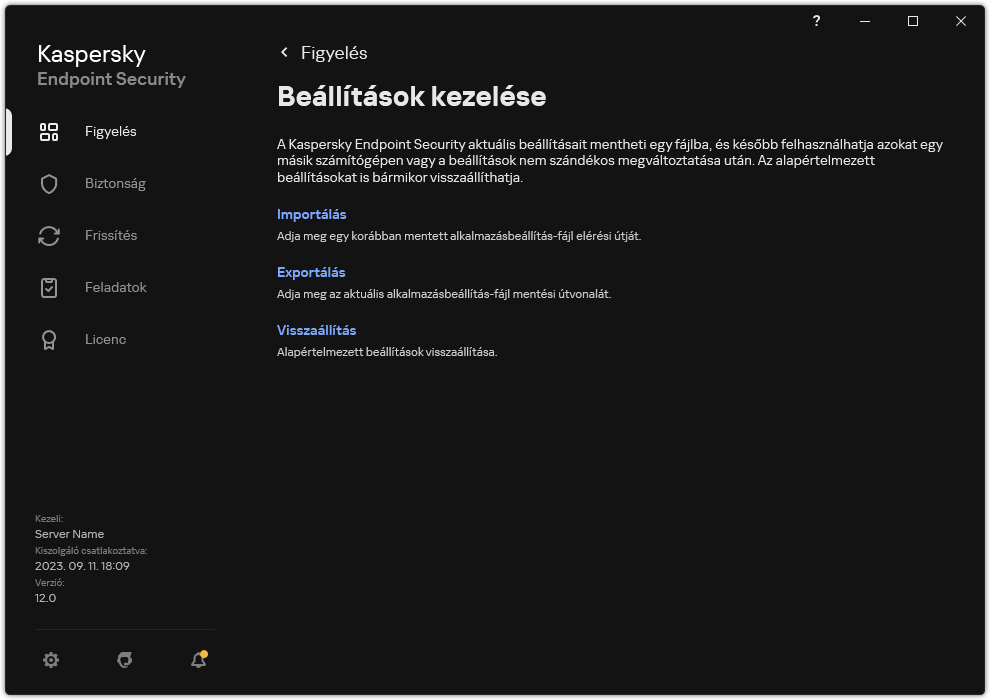Screen dimensions: 990x700
Task: Start settings Importálás
Action: tap(311, 214)
